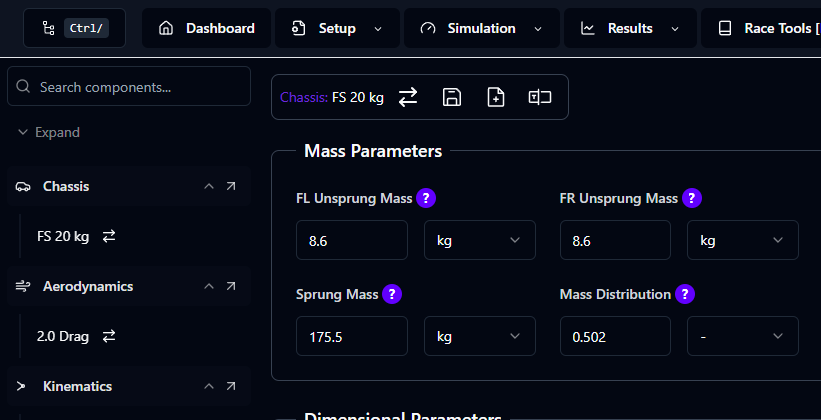Image resolution: width=821 pixels, height=420 pixels.
Task: Open the Sprung Mass kg unit dropdown
Action: pyautogui.click(x=479, y=337)
